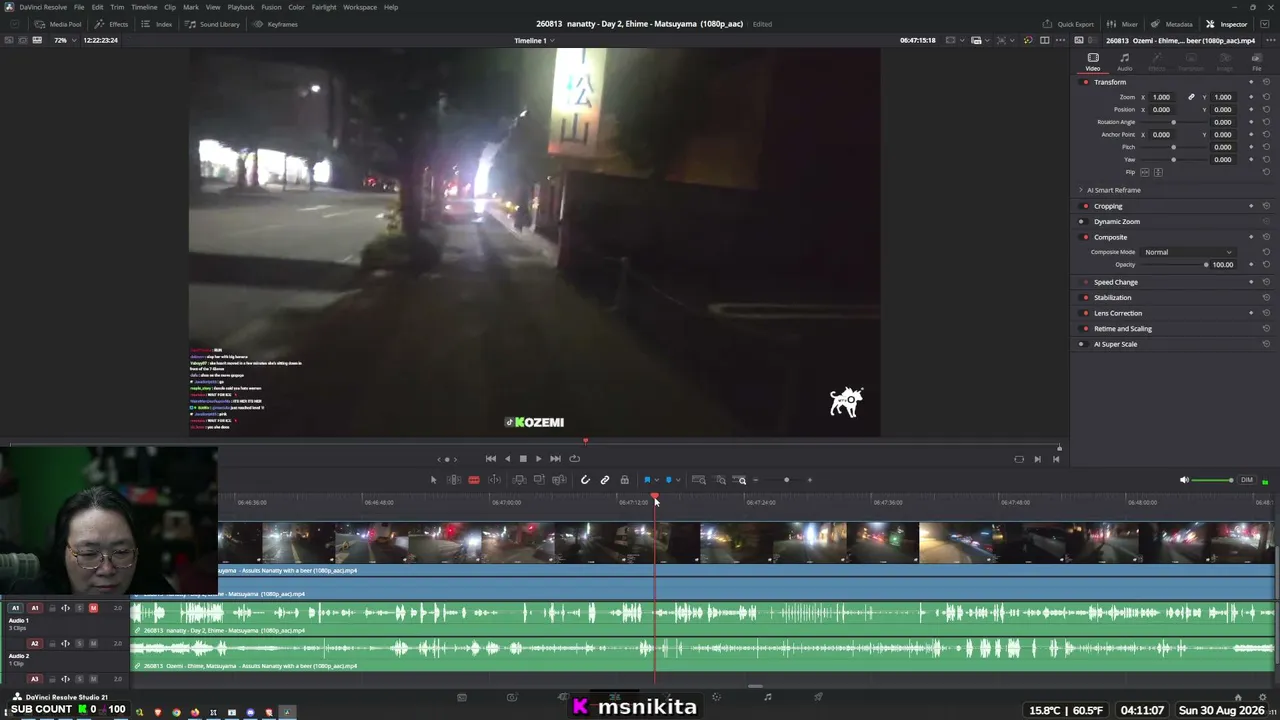The height and width of the screenshot is (720, 1280).
Task: Go to first frame of timeline
Action: [491, 459]
